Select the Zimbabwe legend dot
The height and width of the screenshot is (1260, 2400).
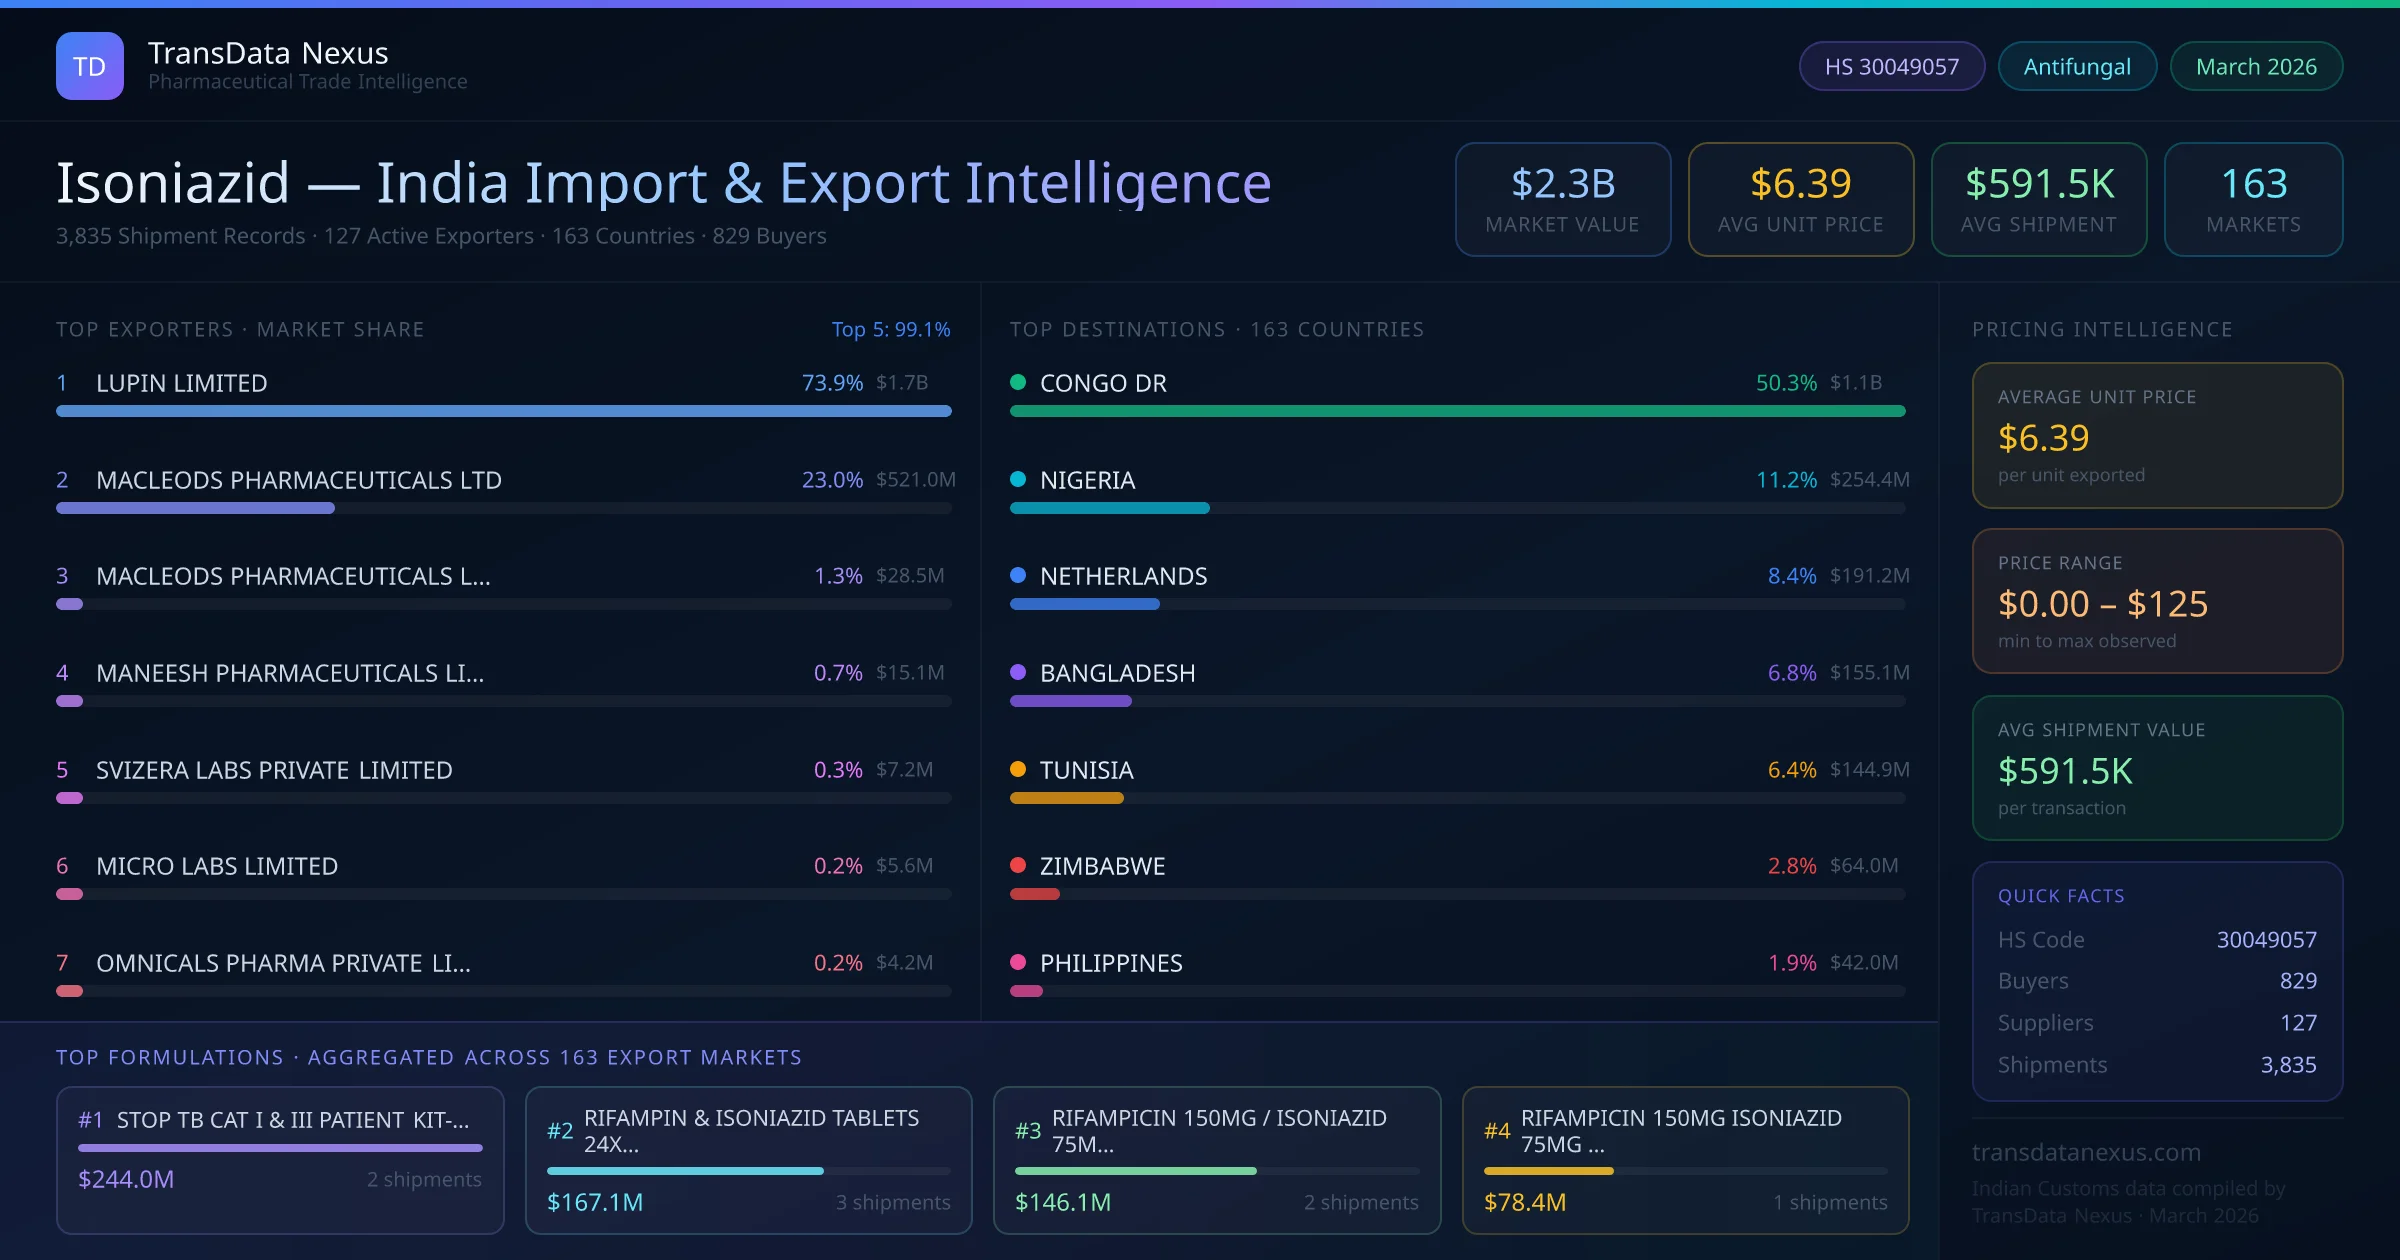pyautogui.click(x=1018, y=866)
